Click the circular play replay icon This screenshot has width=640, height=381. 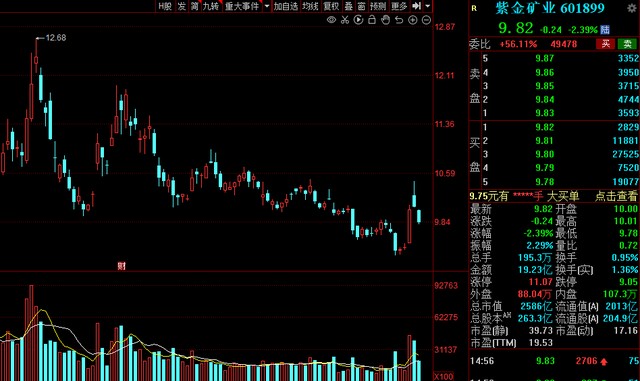tap(358, 20)
